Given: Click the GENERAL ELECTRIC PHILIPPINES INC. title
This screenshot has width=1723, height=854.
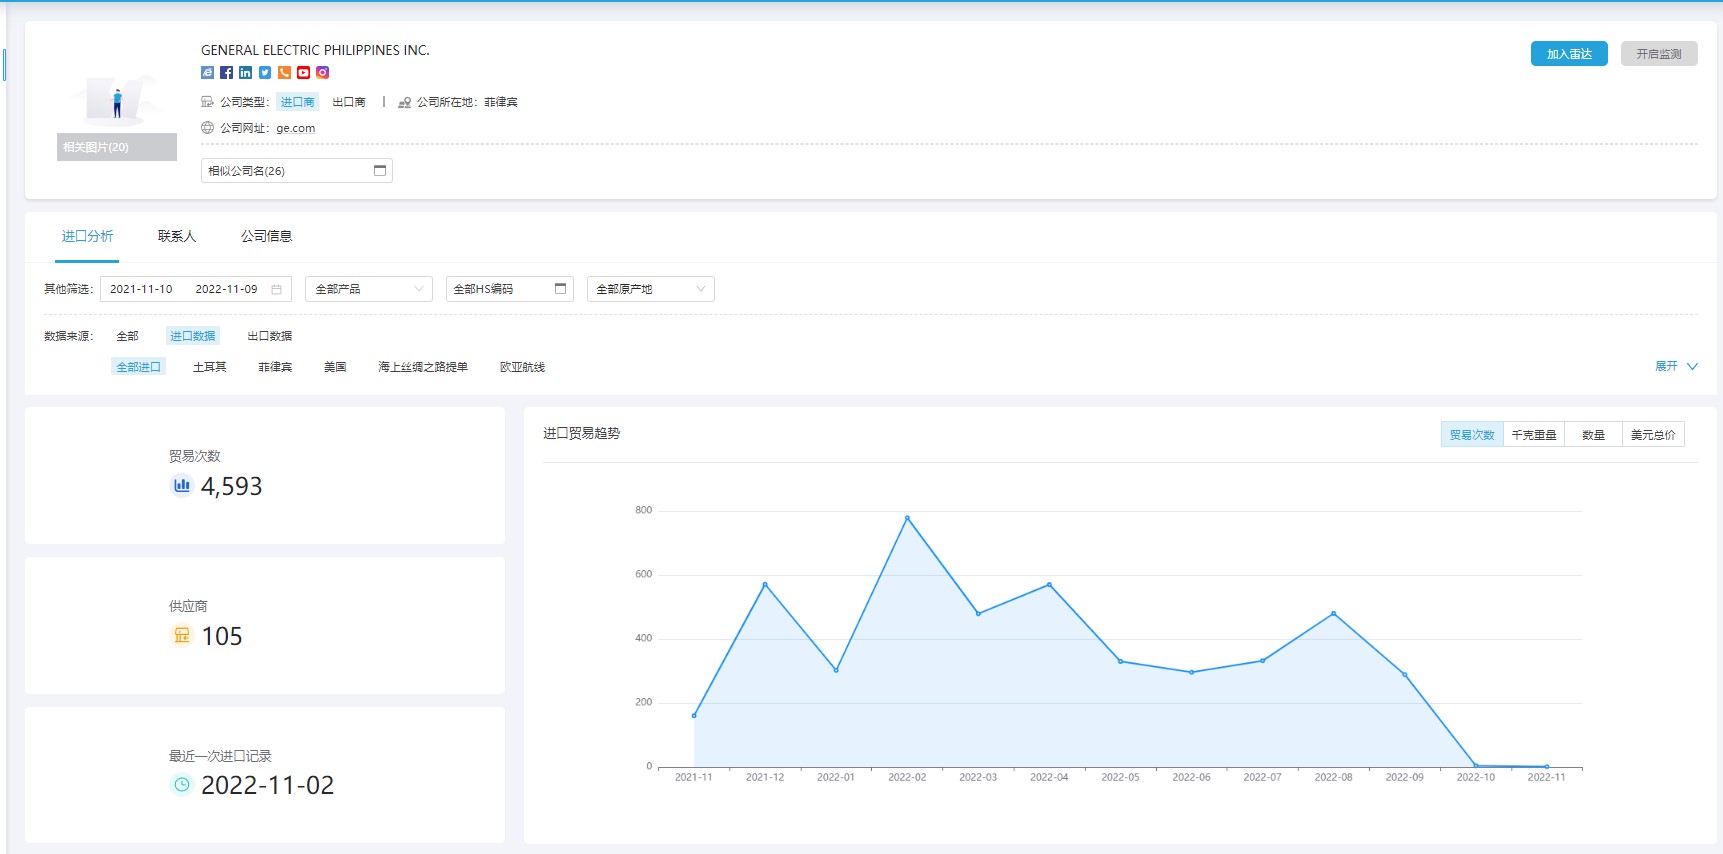Looking at the screenshot, I should pyautogui.click(x=315, y=50).
